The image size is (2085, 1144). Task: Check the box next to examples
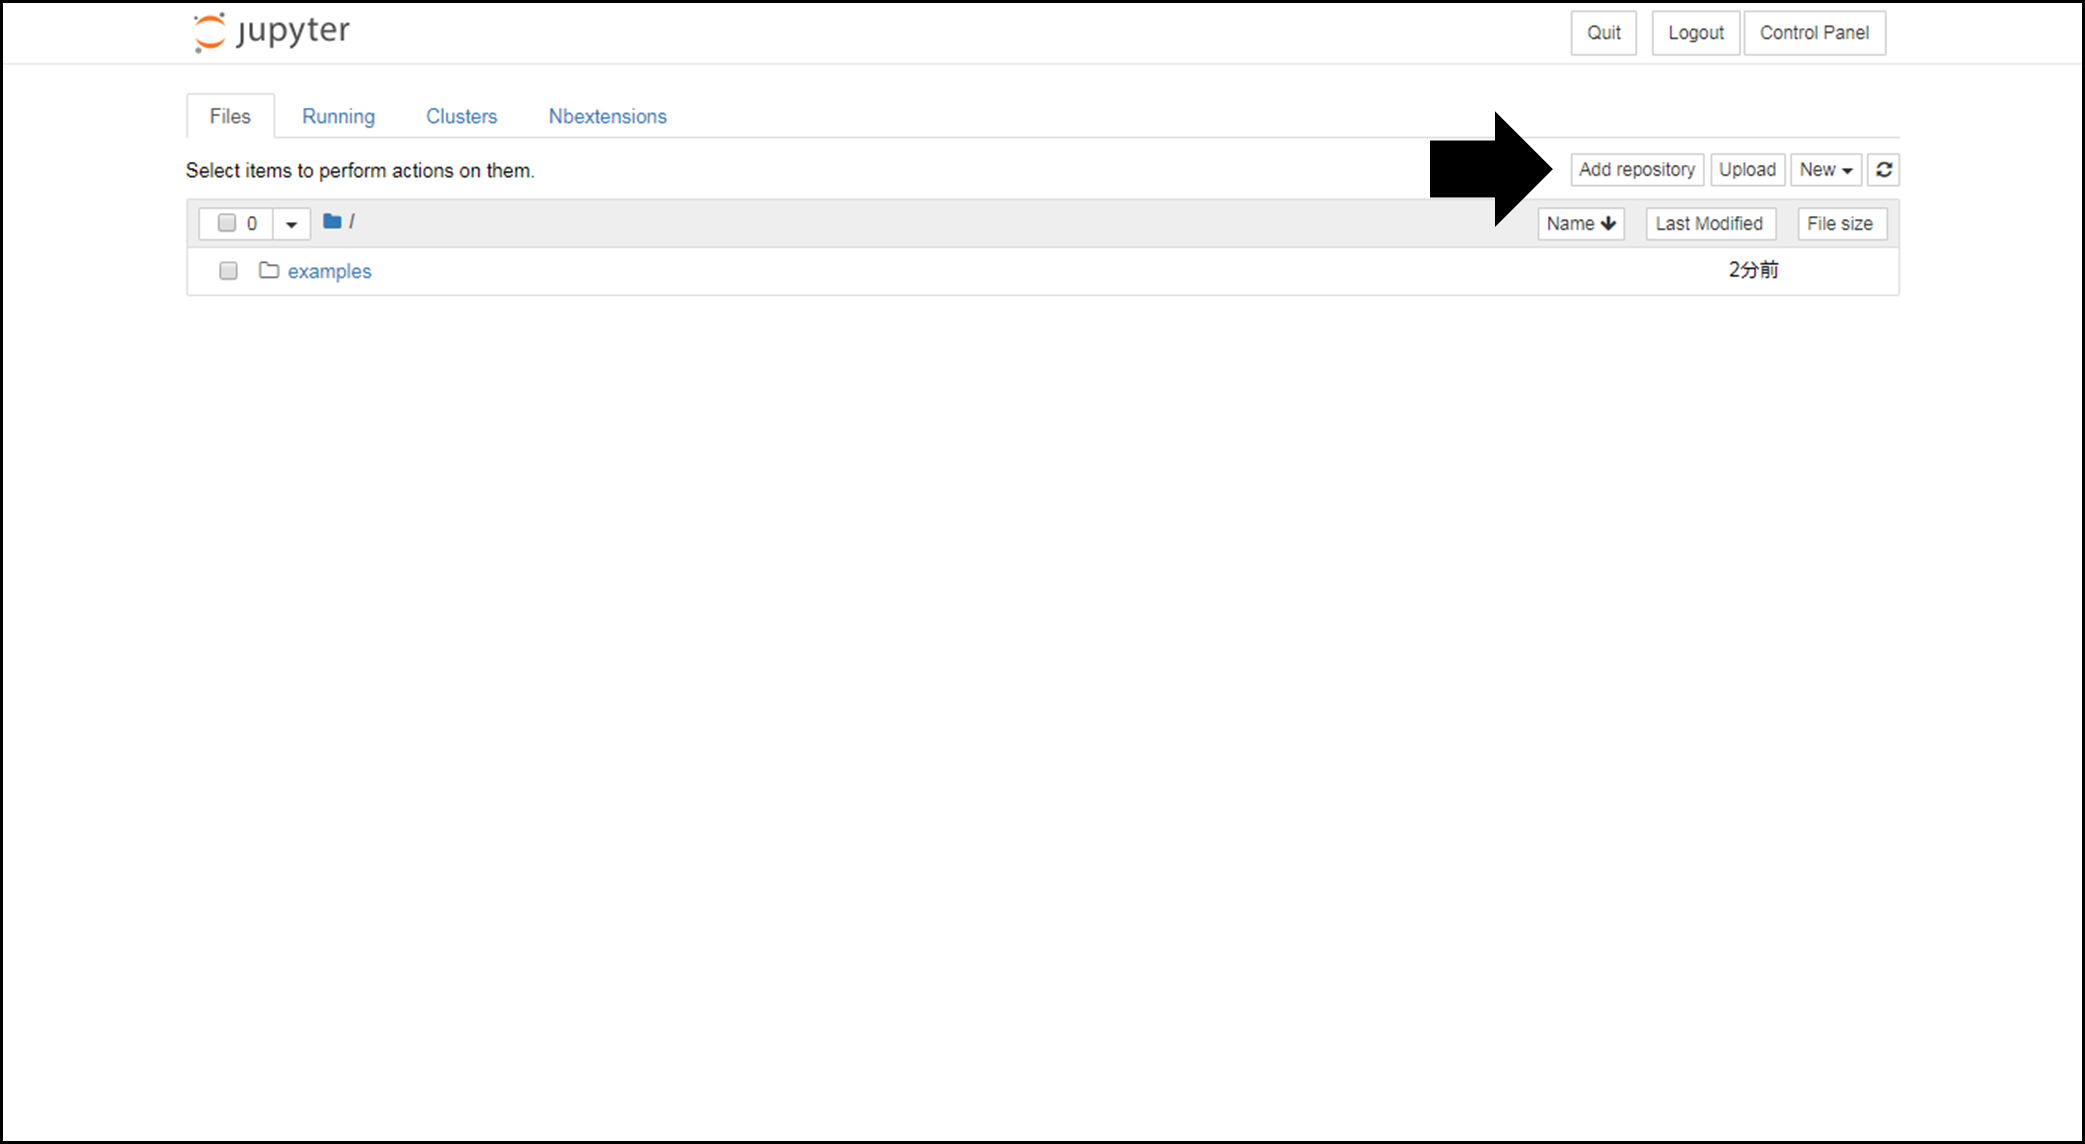pos(228,271)
